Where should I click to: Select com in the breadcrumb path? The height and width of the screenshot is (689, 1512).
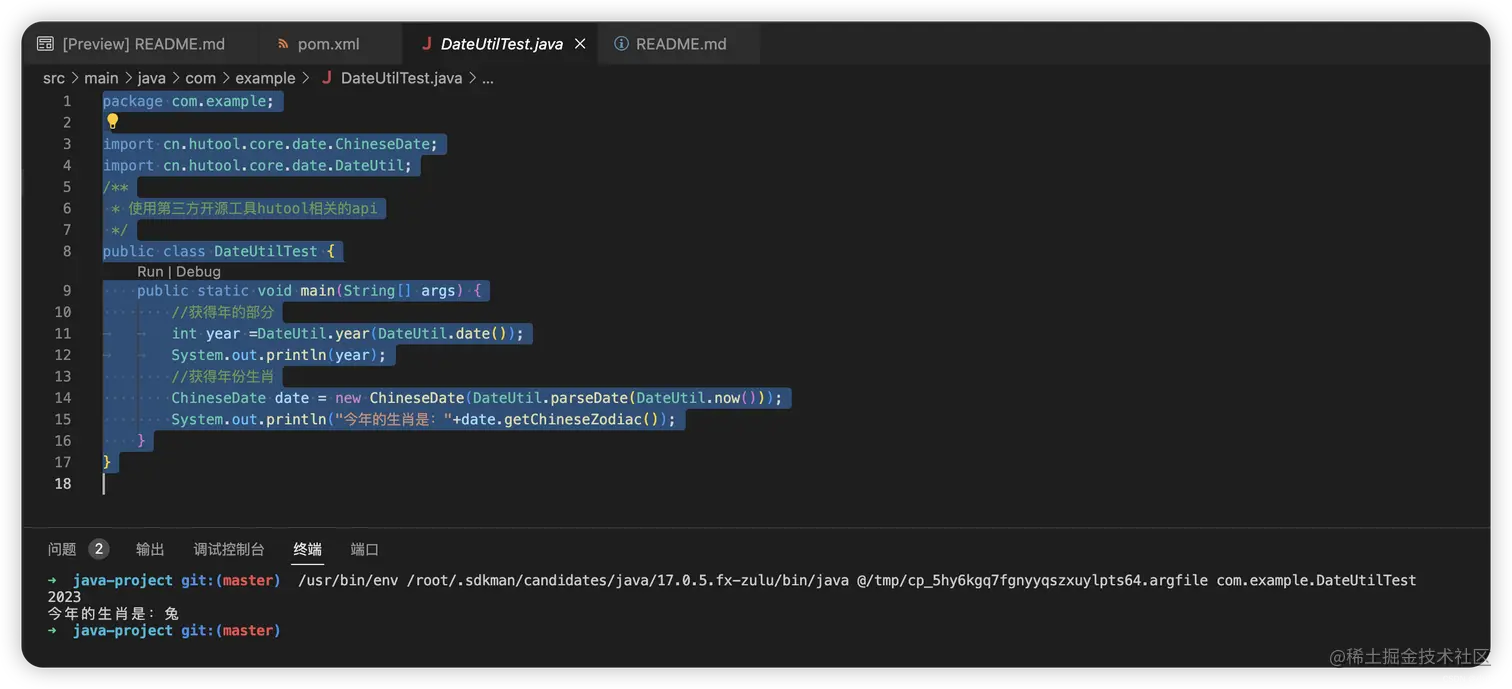200,78
